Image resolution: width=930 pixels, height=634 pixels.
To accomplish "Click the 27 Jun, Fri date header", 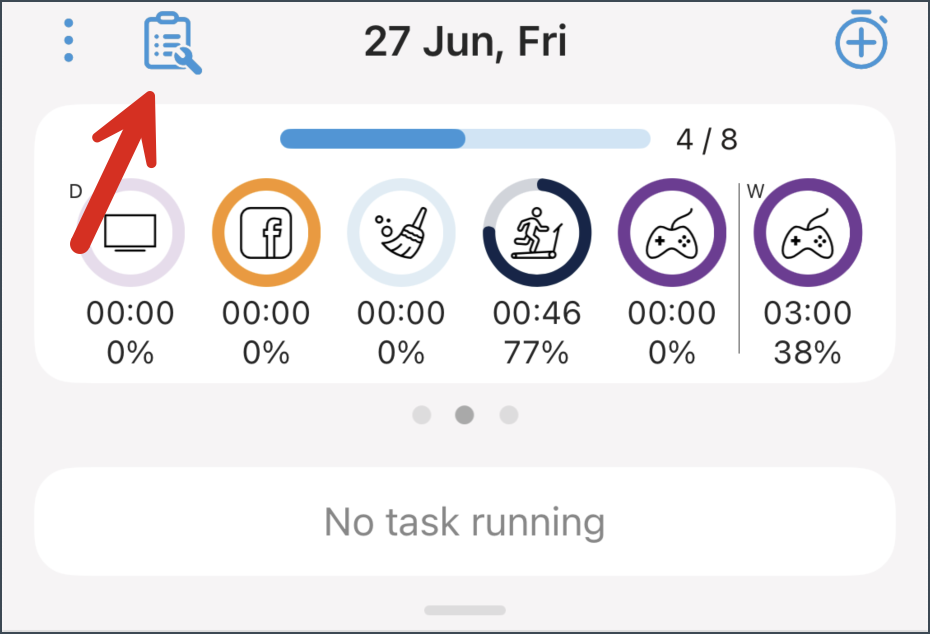I will click(466, 42).
